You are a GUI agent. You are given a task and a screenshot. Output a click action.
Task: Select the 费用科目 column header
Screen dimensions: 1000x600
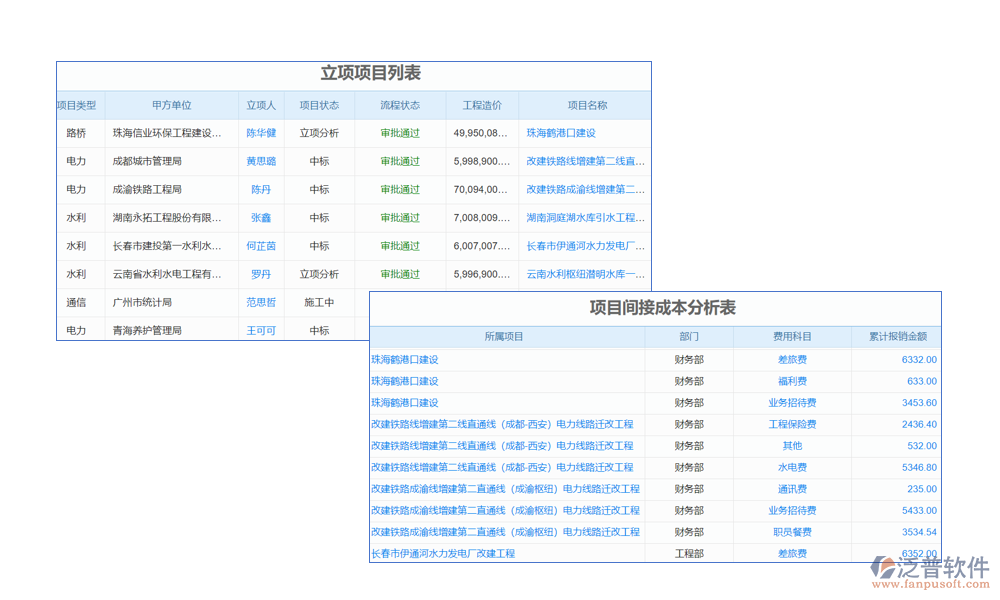point(792,337)
